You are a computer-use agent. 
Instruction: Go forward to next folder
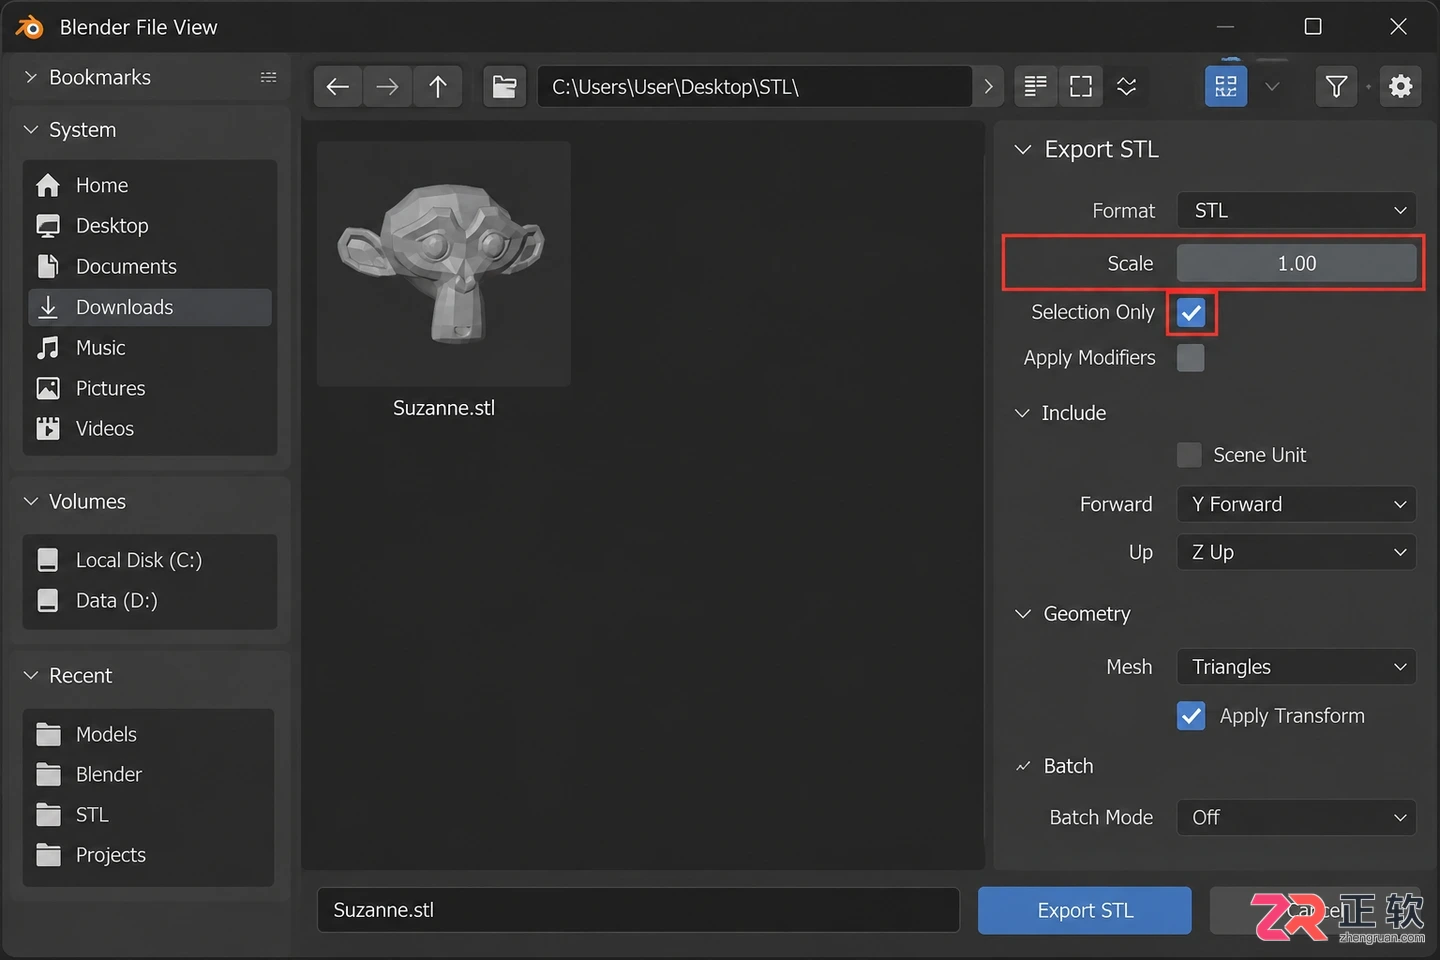[x=387, y=87]
